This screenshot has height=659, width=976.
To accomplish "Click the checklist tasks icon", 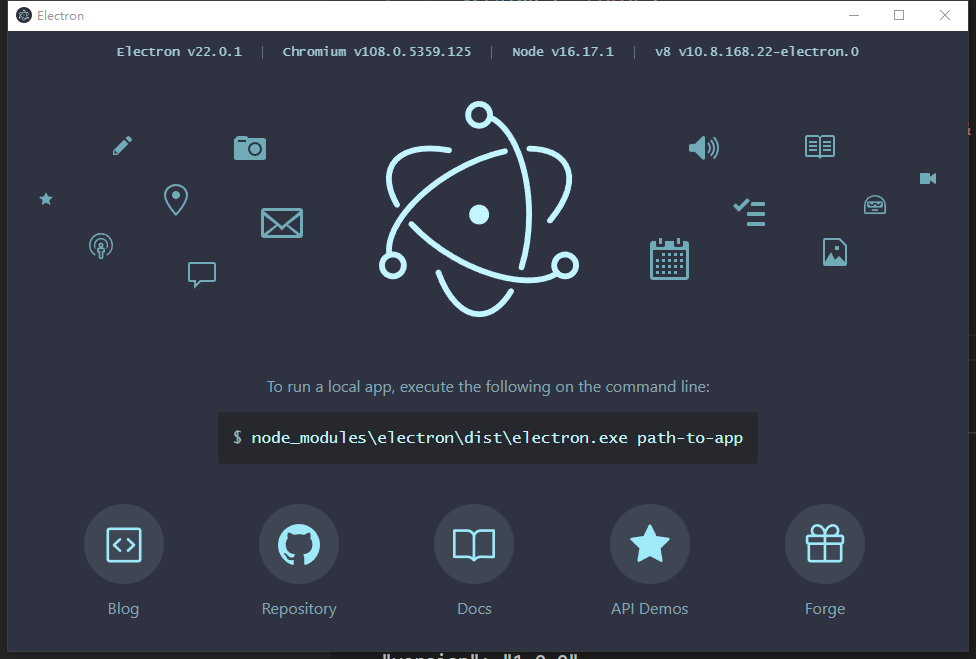I will pos(749,212).
